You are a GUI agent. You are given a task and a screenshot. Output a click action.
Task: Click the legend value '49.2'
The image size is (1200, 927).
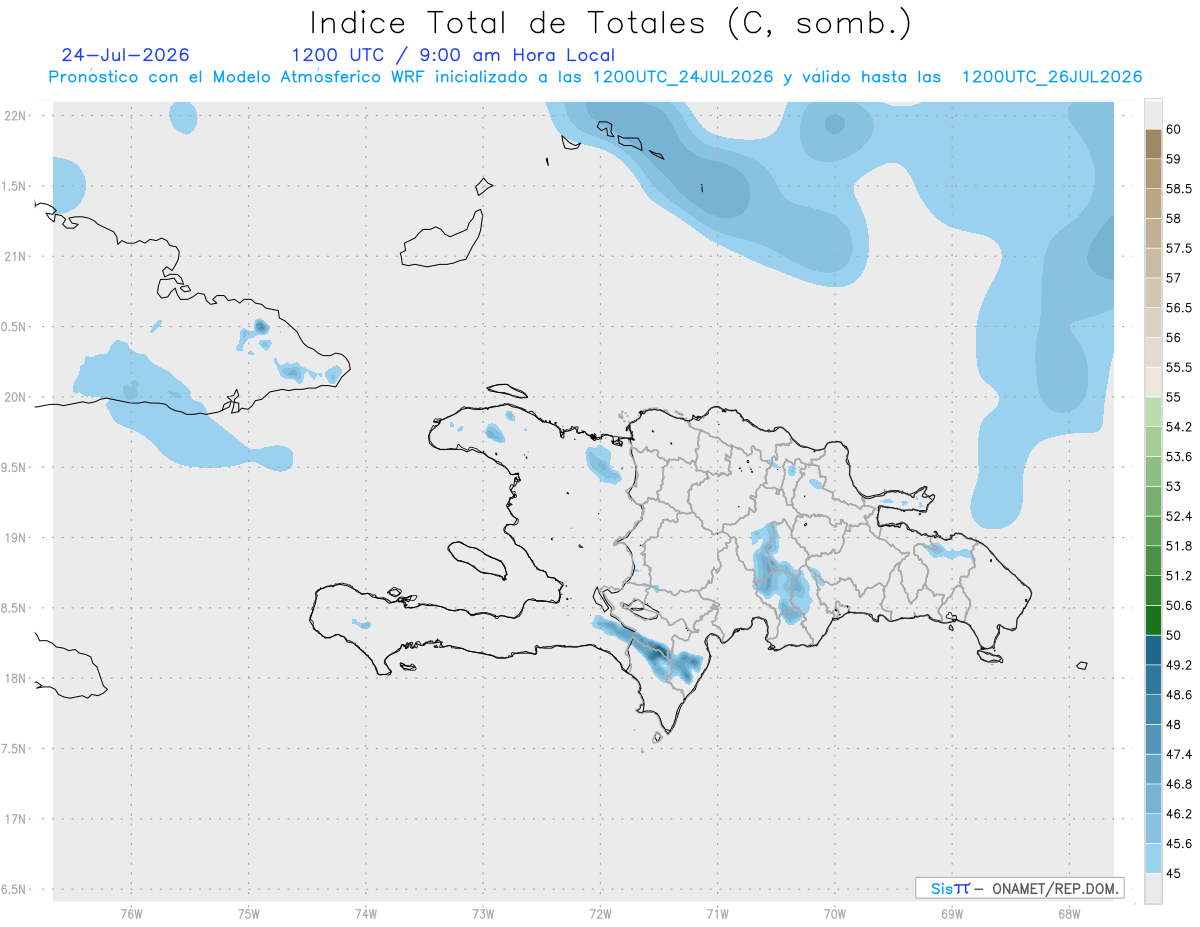1179,665
